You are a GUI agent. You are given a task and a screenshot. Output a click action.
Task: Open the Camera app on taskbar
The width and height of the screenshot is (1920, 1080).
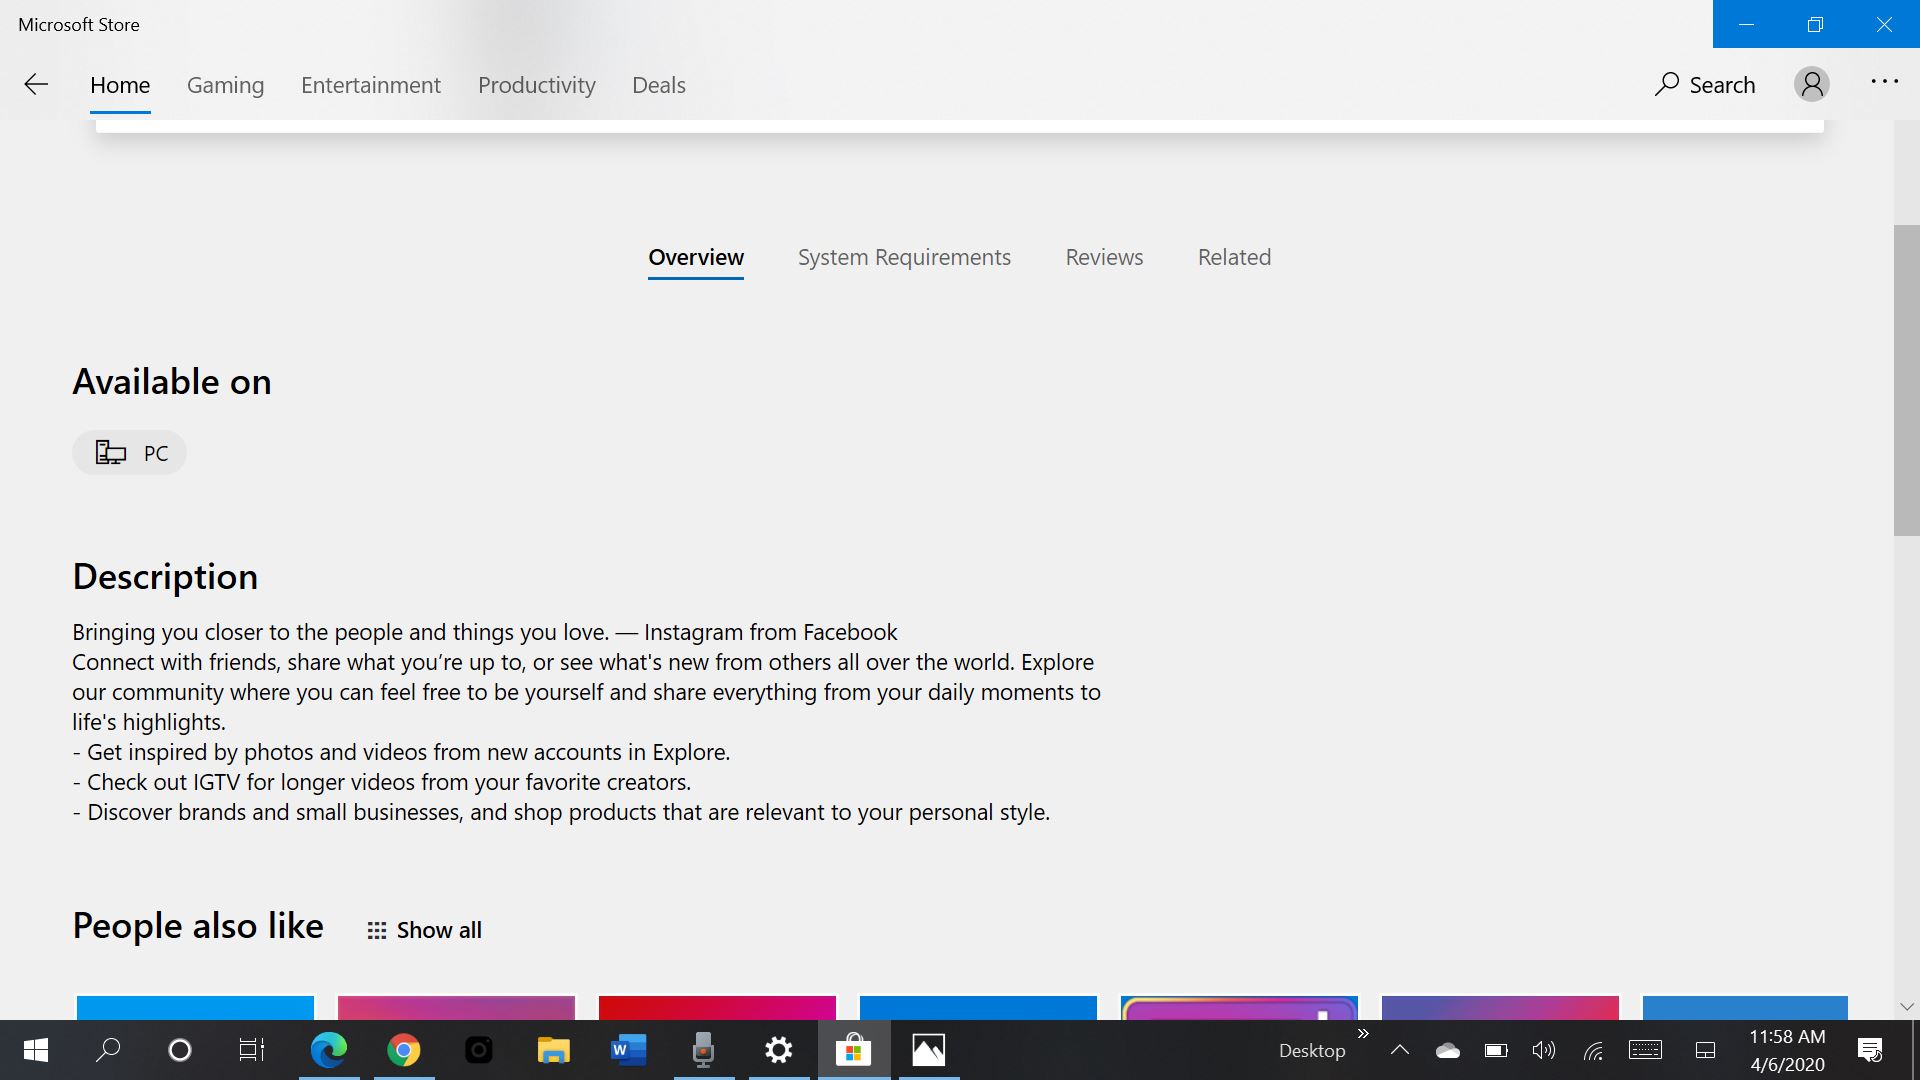(479, 1050)
